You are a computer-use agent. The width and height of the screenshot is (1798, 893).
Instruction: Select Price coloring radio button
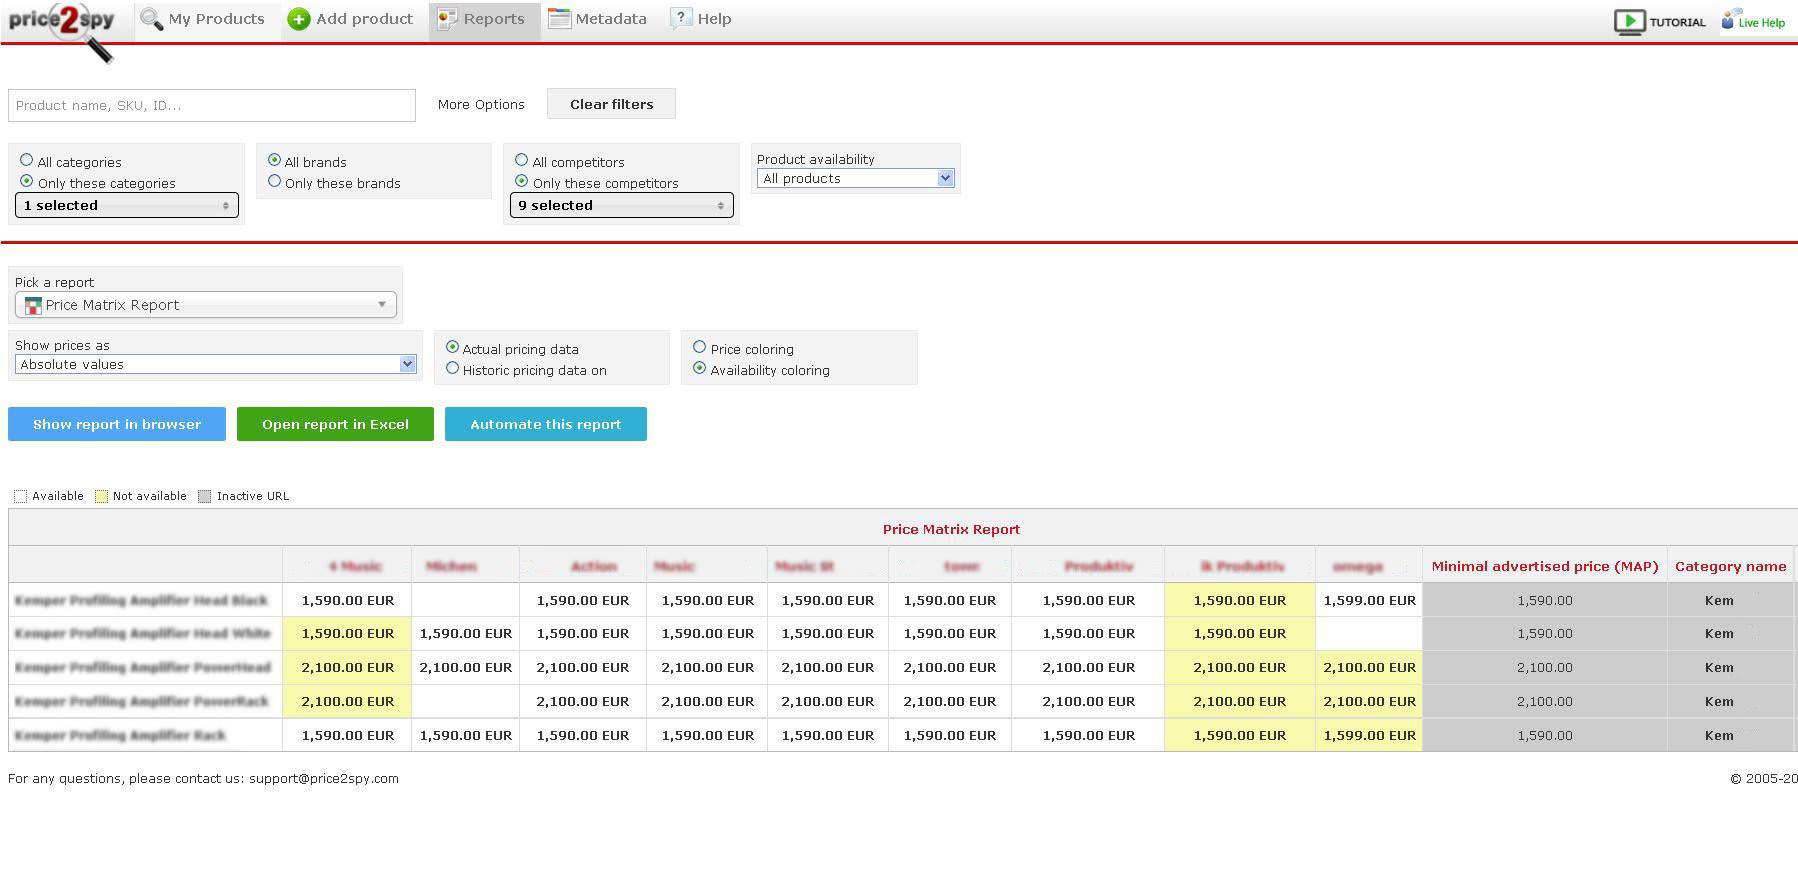click(x=699, y=347)
